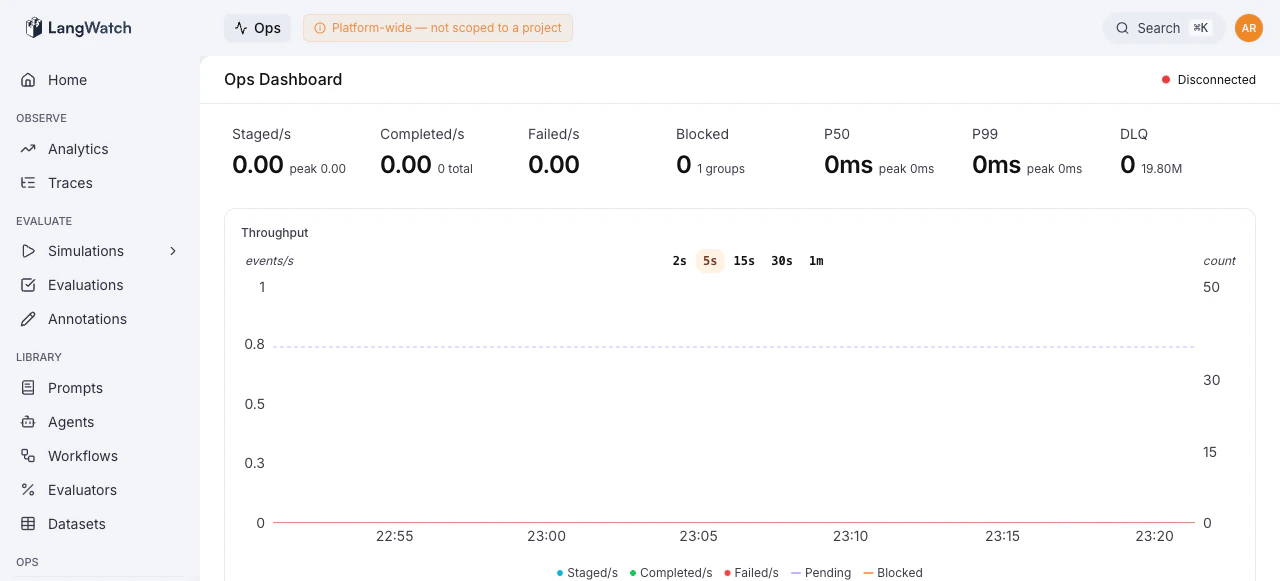The width and height of the screenshot is (1280, 581).
Task: Toggle the Failed/s legend series
Action: click(751, 573)
